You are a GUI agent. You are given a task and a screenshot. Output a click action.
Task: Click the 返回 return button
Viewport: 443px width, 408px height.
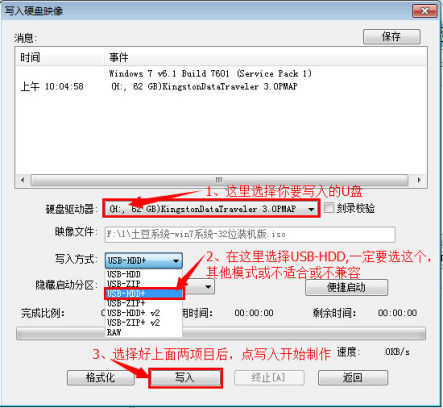coord(353,378)
